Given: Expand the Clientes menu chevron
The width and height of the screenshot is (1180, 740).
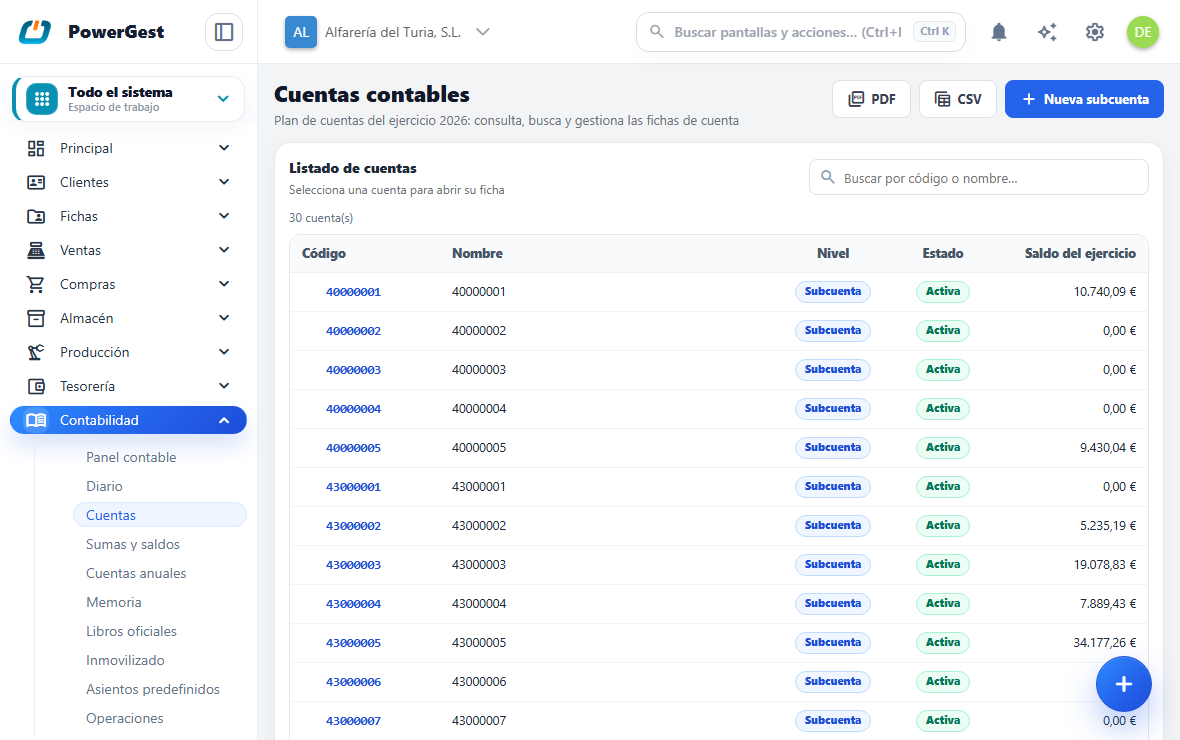Looking at the screenshot, I should (x=224, y=182).
